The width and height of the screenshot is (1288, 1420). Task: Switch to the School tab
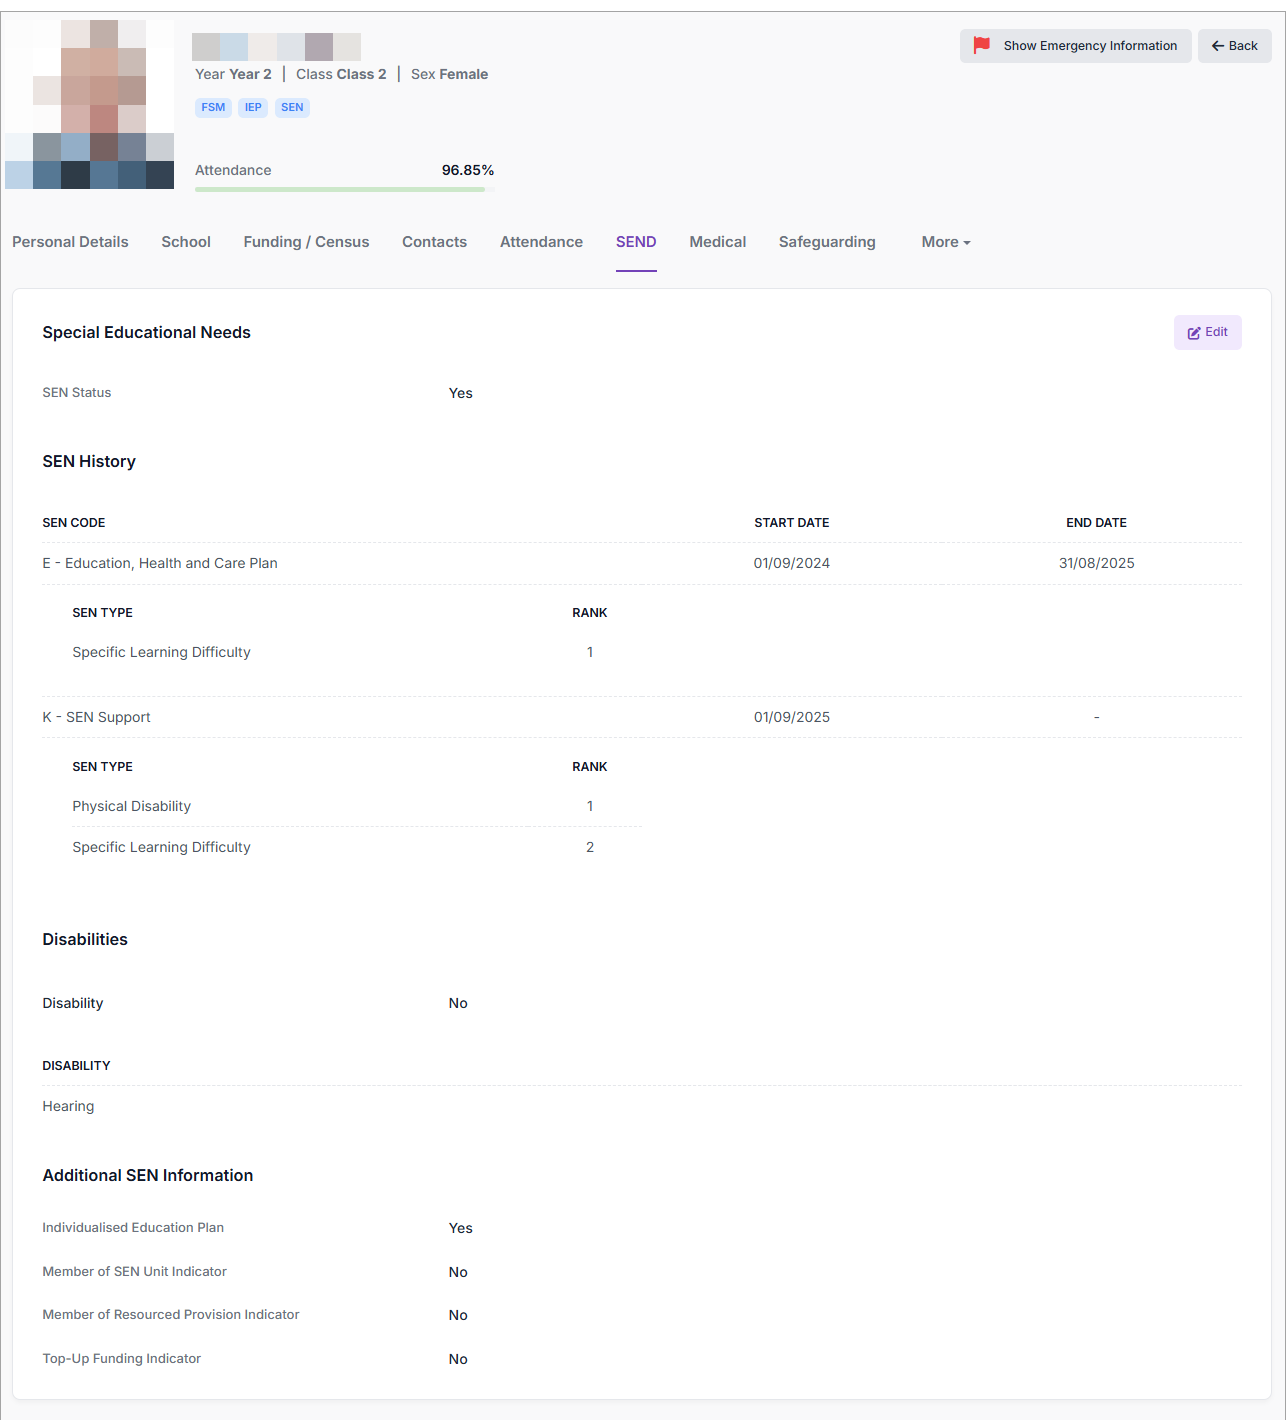coord(186,242)
